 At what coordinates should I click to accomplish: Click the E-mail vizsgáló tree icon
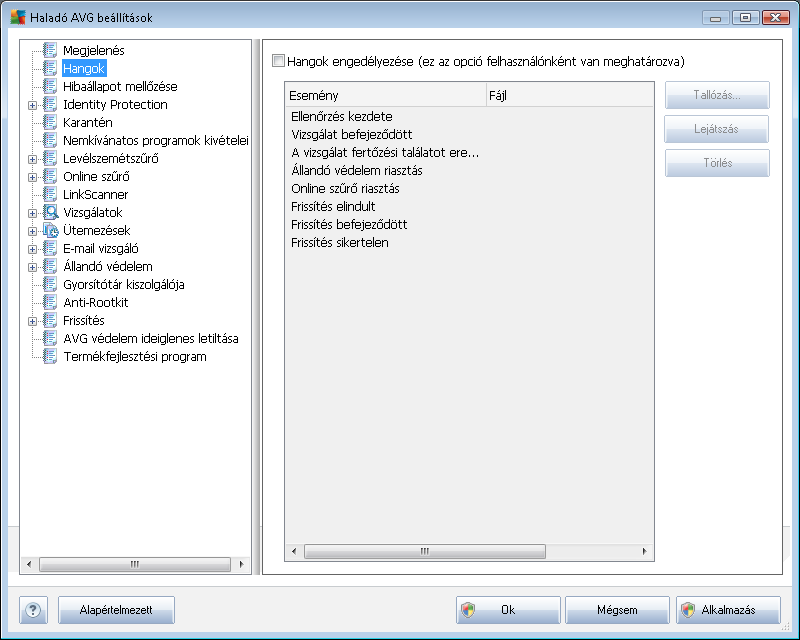50,248
